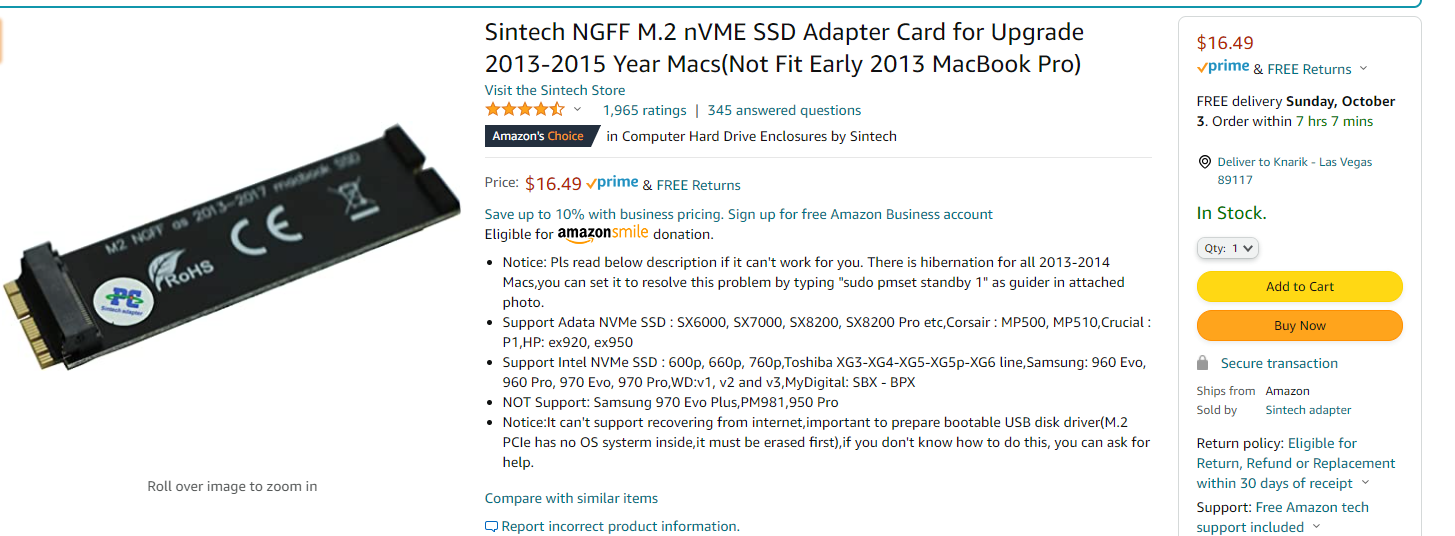1455x536 pixels.
Task: Click the report incorrect info speech icon
Action: (491, 527)
